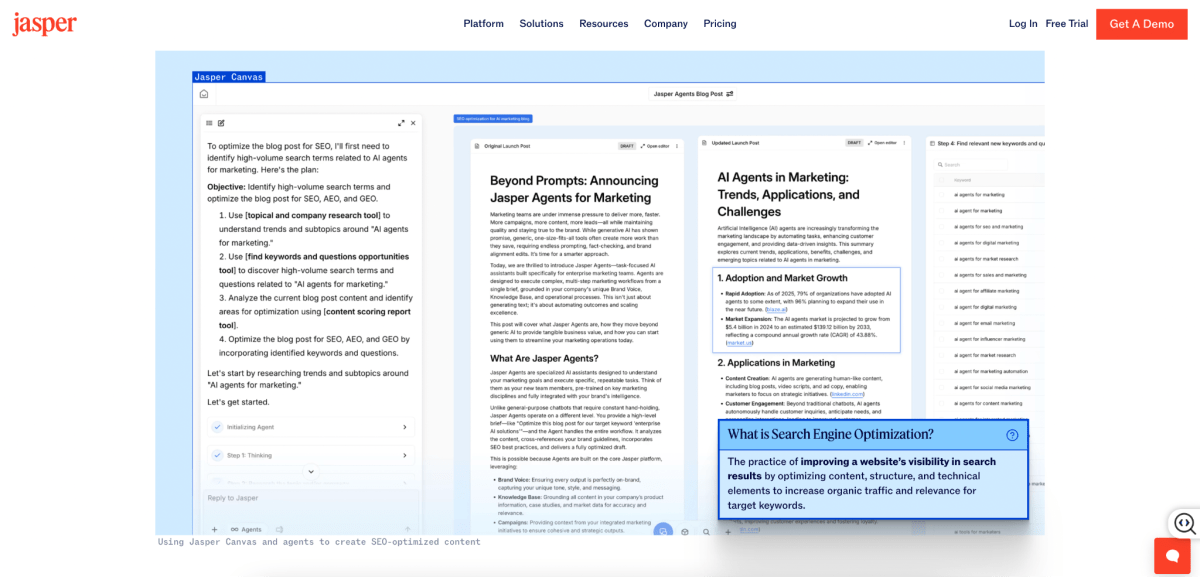Screen dimensions: 1200x577
Task: Go to the Pricing page
Action: click(x=720, y=24)
